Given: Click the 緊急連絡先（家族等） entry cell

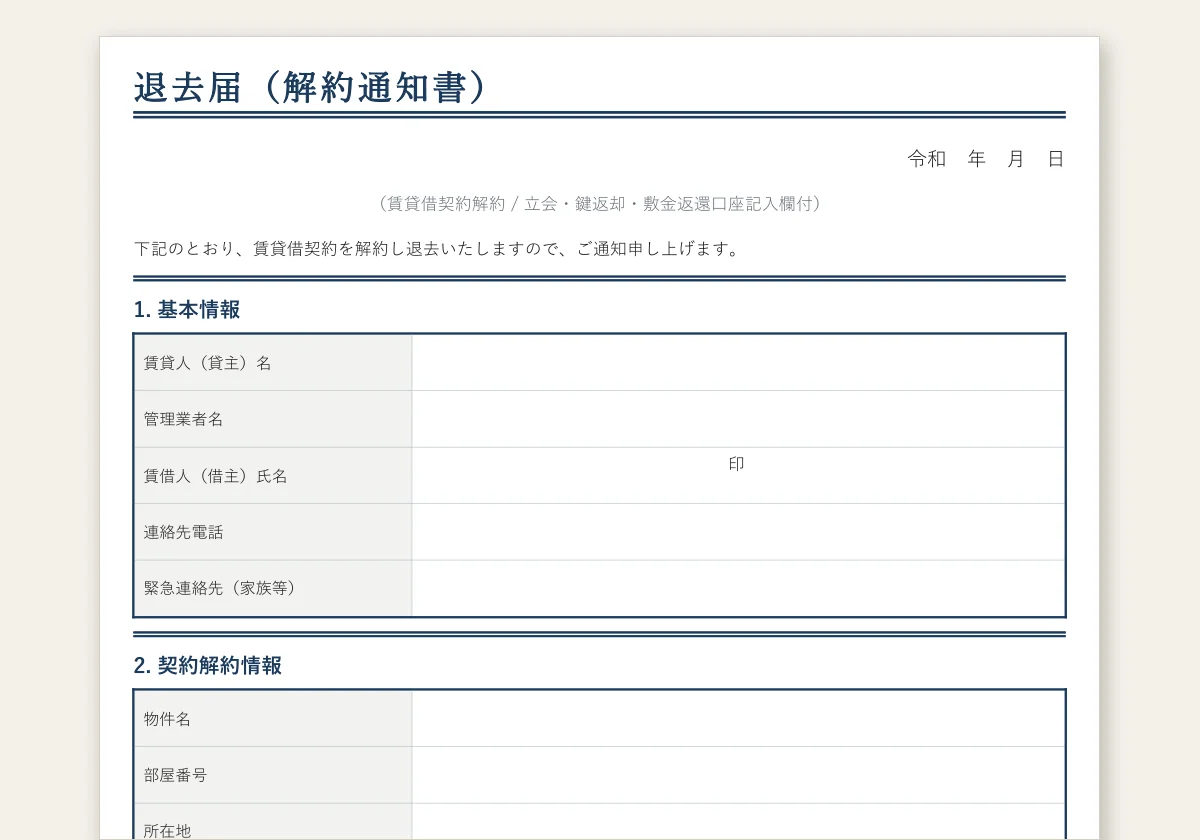Looking at the screenshot, I should tap(738, 588).
